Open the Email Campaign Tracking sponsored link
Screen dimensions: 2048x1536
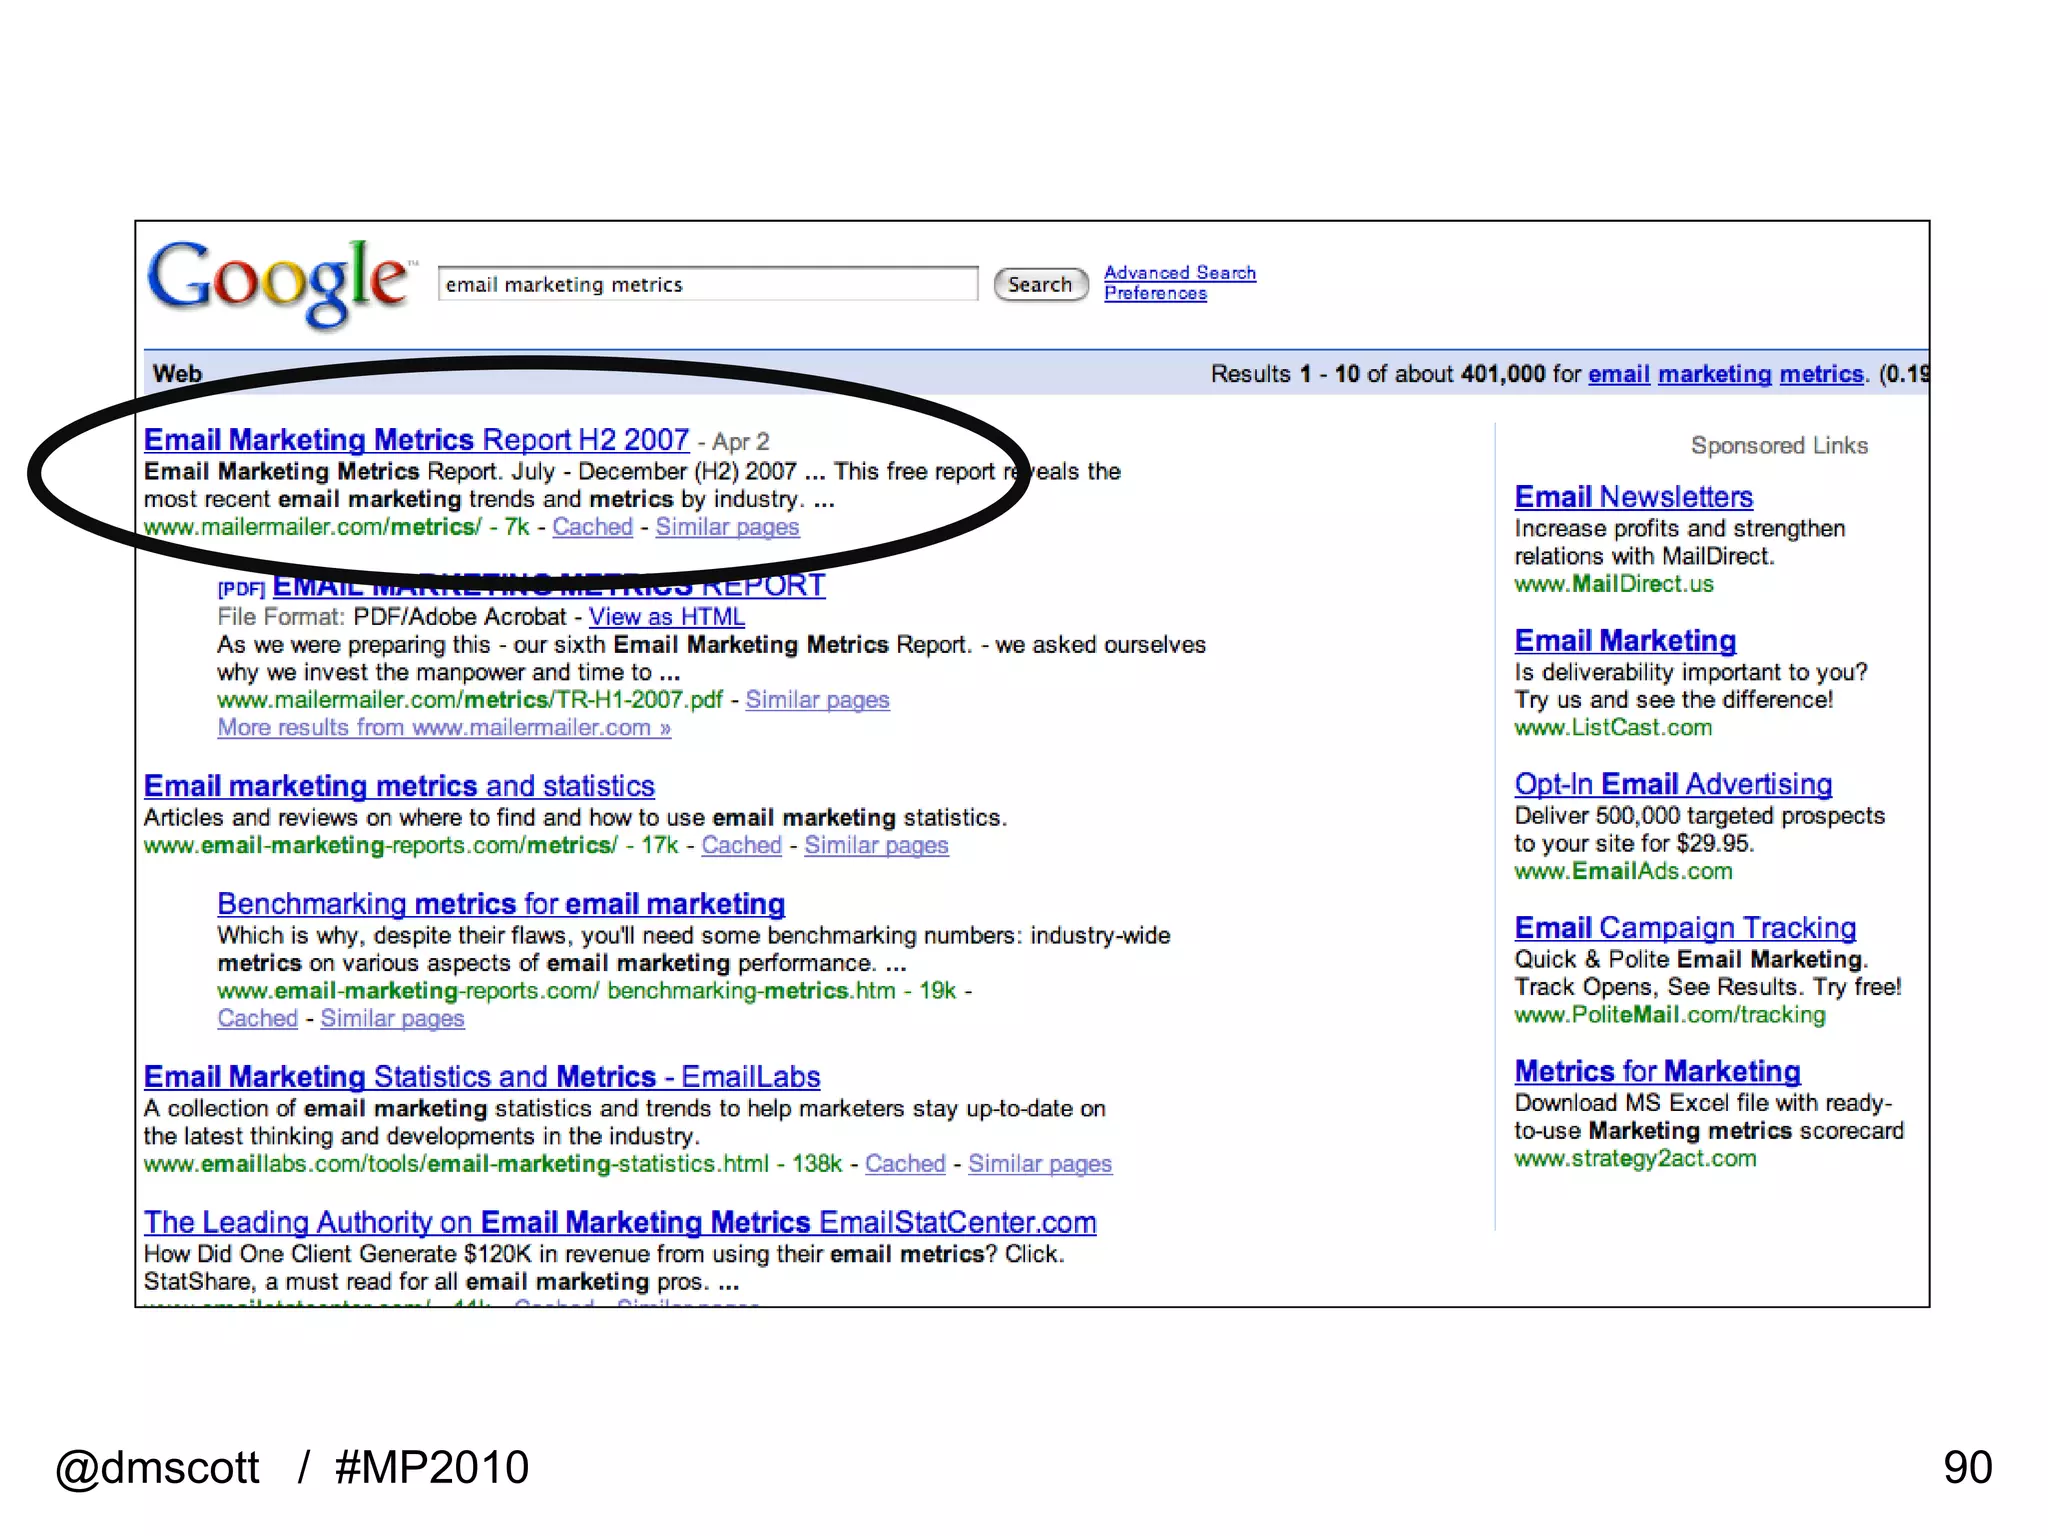pyautogui.click(x=1685, y=928)
